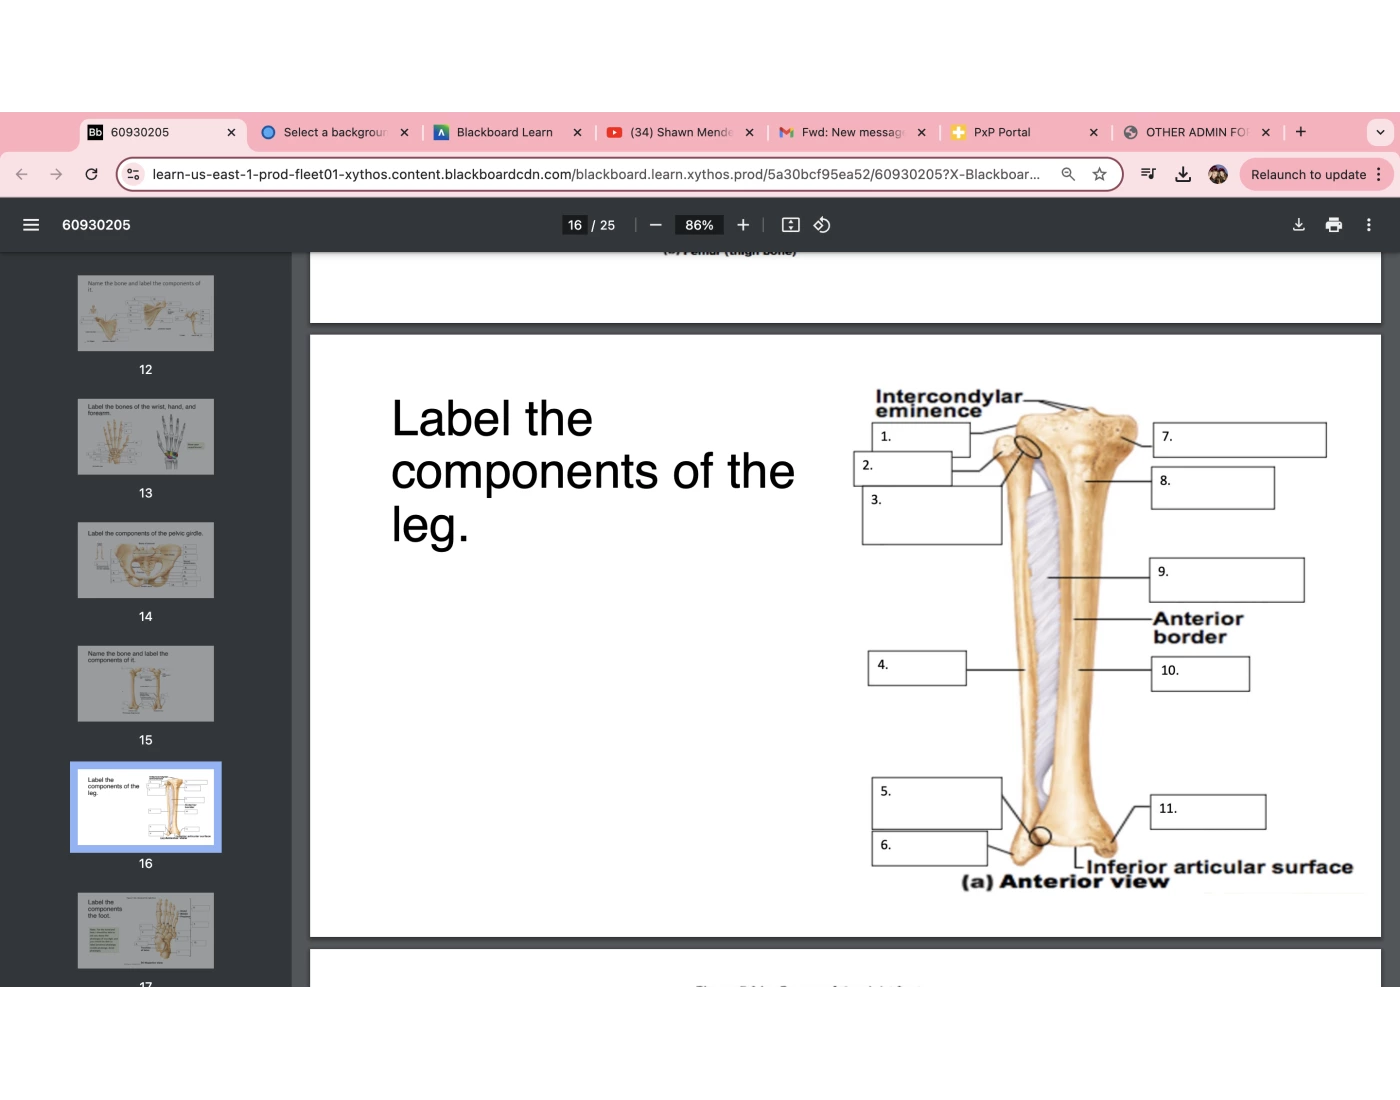Rotate the document counterclockwise
The width and height of the screenshot is (1400, 1100).
tap(822, 225)
